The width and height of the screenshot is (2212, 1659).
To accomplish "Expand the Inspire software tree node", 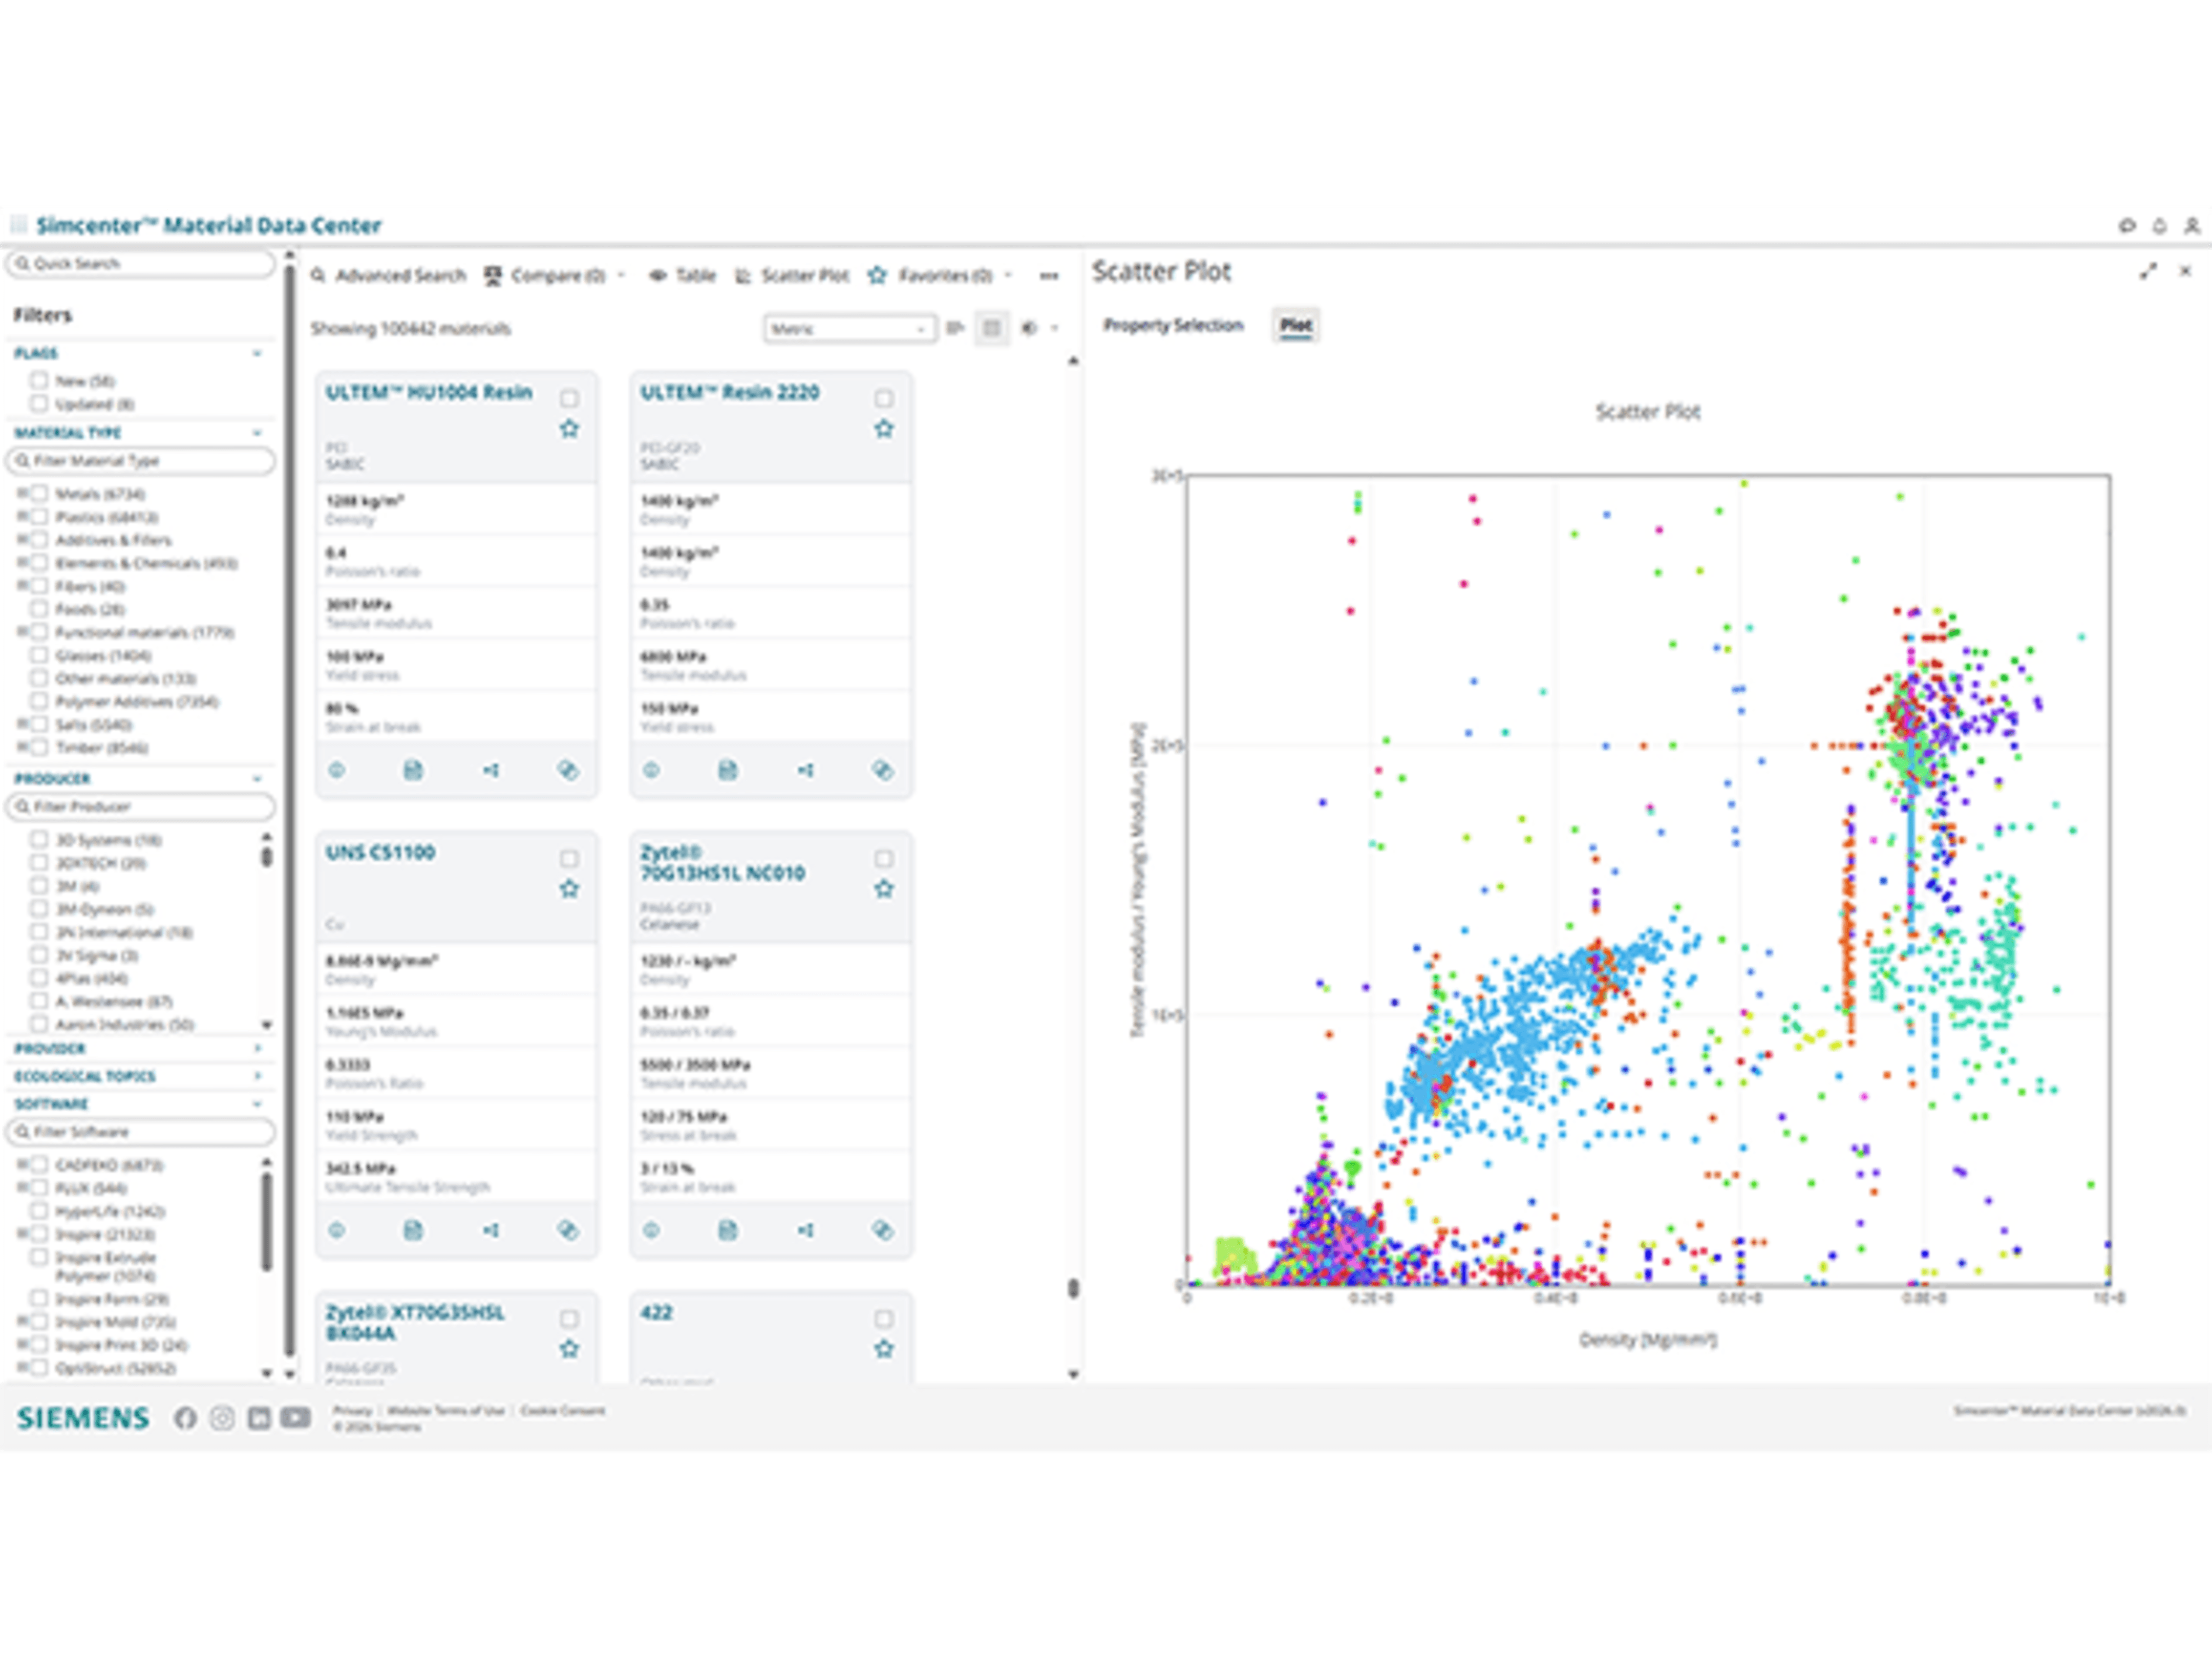I will coord(22,1234).
